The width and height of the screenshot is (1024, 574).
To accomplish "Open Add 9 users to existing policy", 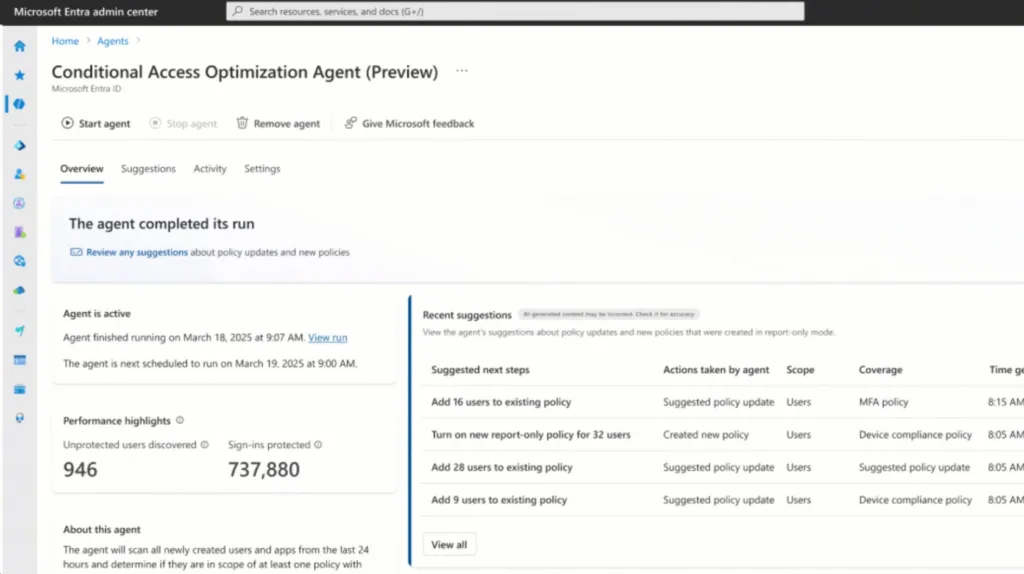I will tap(499, 500).
